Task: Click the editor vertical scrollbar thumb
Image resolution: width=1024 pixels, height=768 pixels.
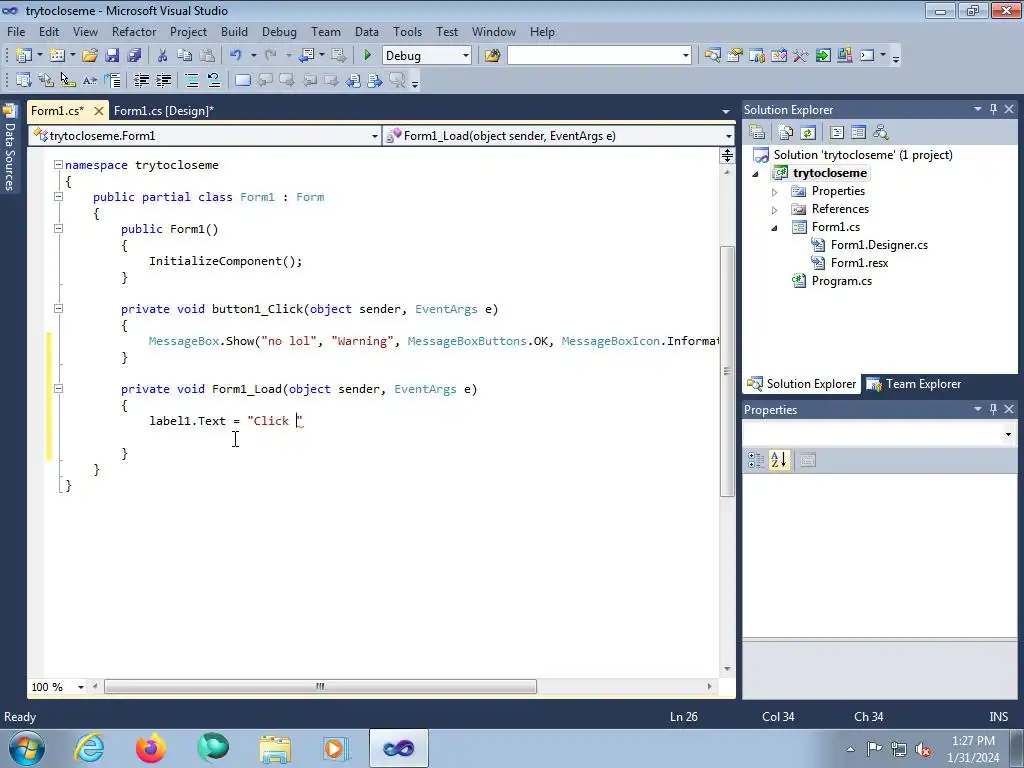Action: coord(727,371)
